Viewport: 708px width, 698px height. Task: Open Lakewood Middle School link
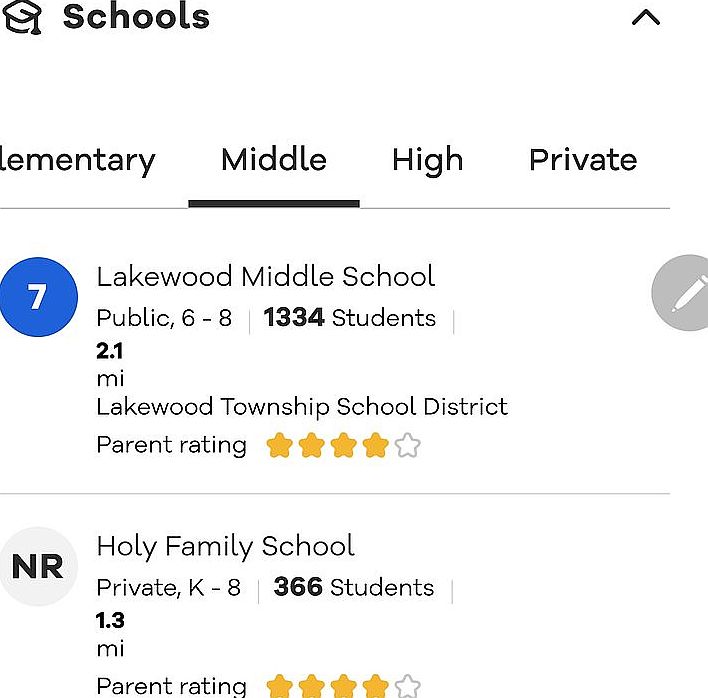[266, 276]
